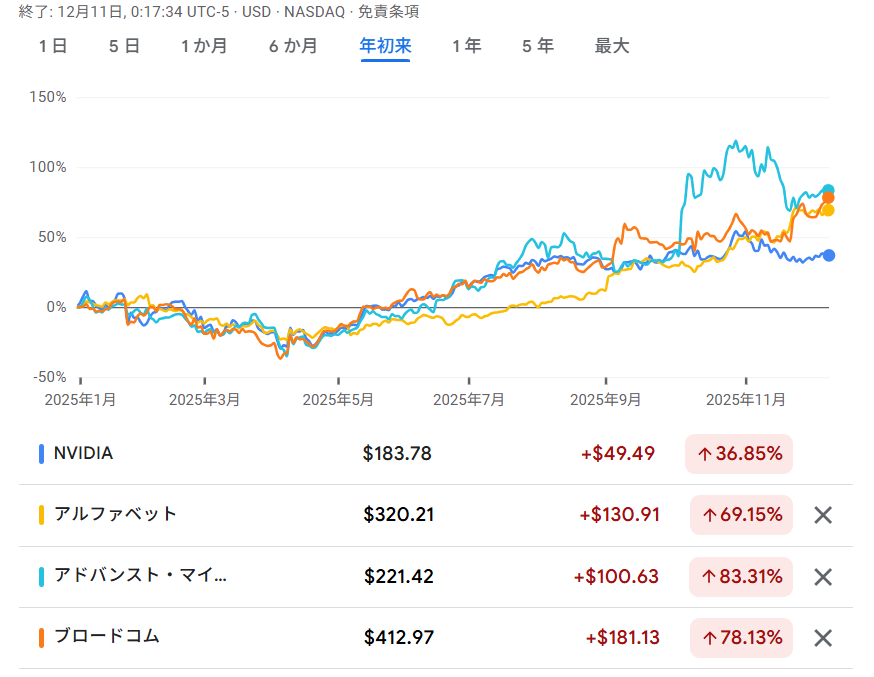Click the yellow Alphabet endpoint dot on chart
The width and height of the screenshot is (874, 677).
click(828, 211)
